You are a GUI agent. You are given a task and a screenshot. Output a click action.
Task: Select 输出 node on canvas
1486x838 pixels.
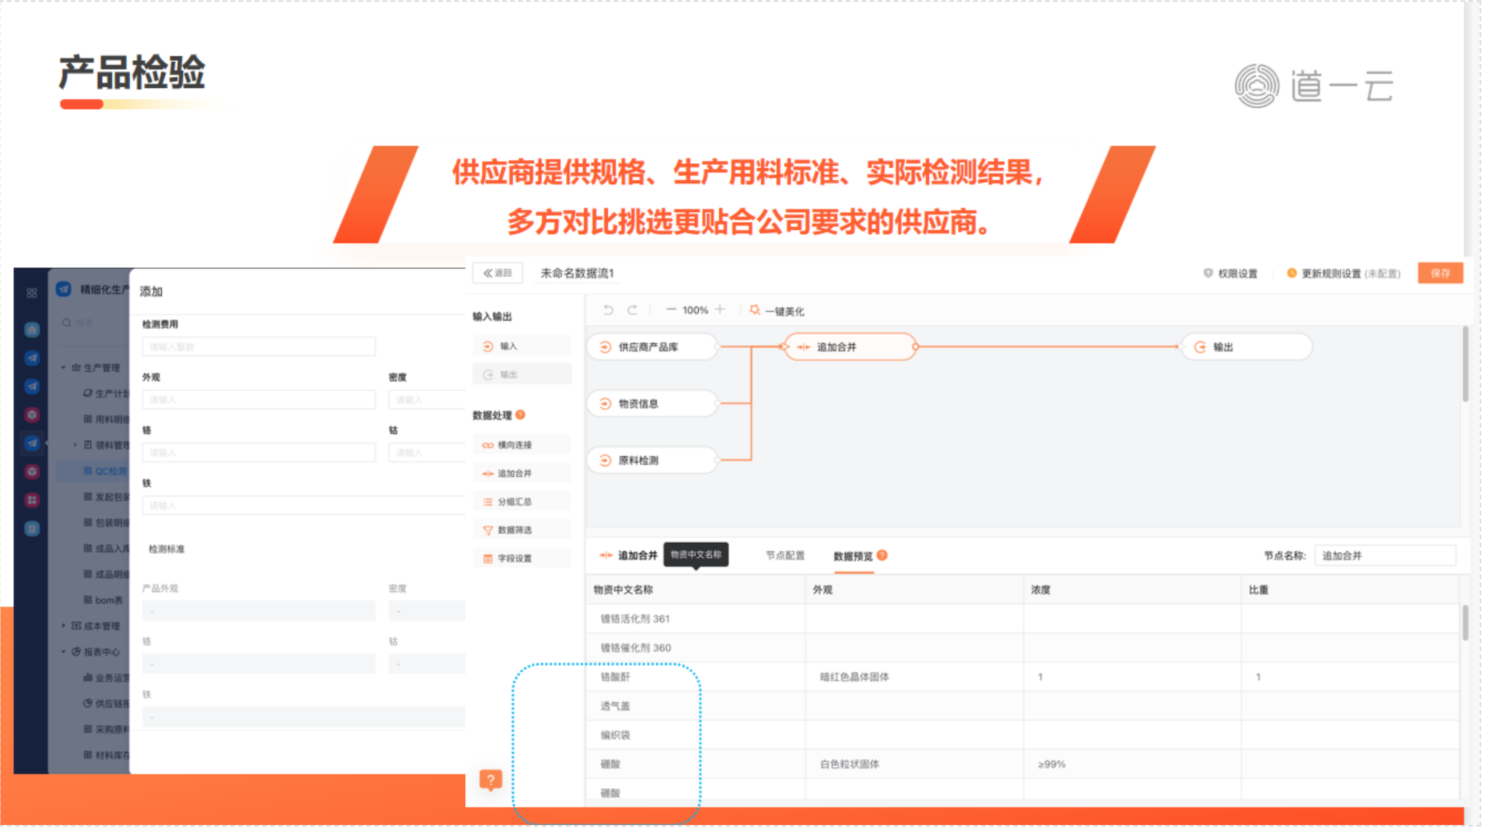(1247, 347)
